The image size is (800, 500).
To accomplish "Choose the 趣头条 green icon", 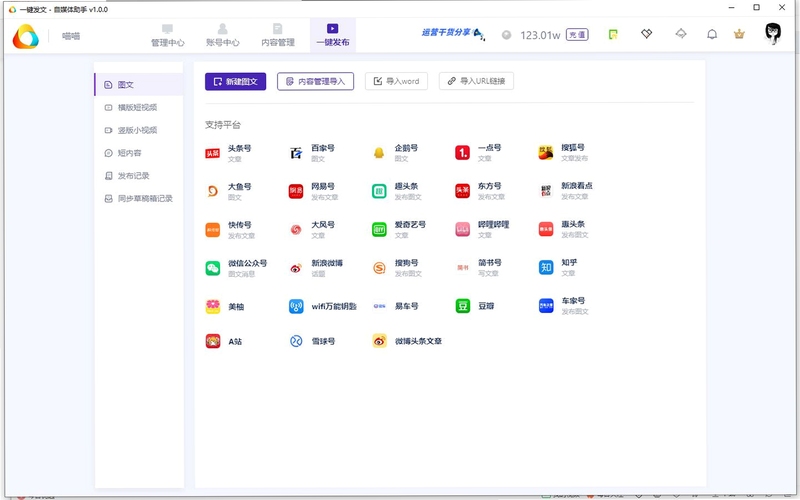I will tap(379, 191).
